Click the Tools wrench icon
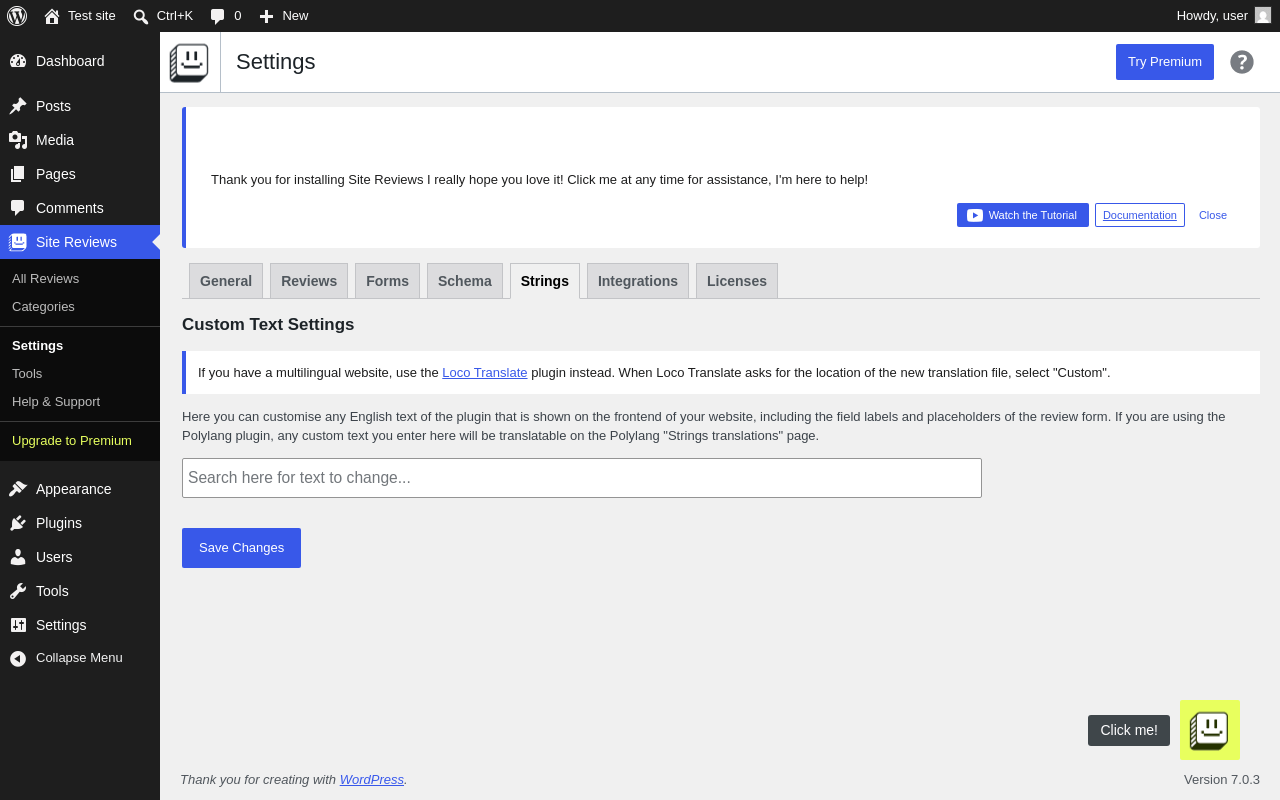This screenshot has width=1280, height=800. coord(18,591)
